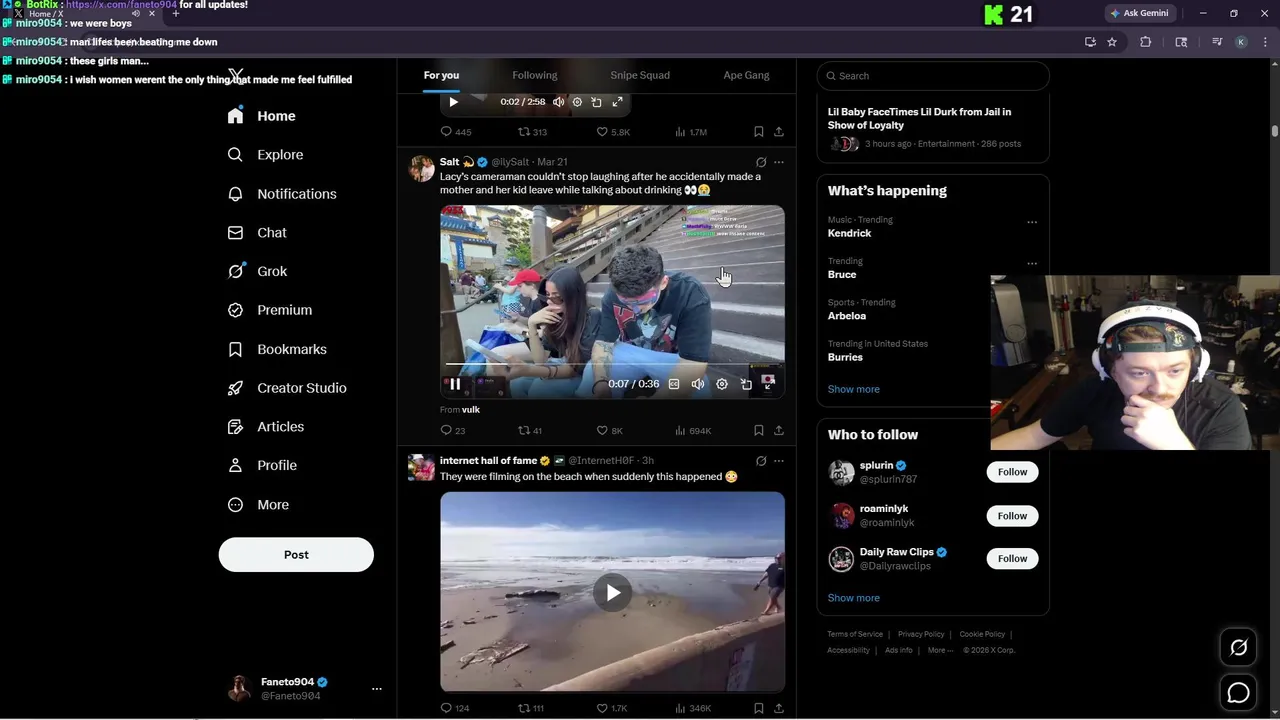The width and height of the screenshot is (1280, 720).
Task: Like the top post with 5.8K likes
Action: (x=612, y=132)
